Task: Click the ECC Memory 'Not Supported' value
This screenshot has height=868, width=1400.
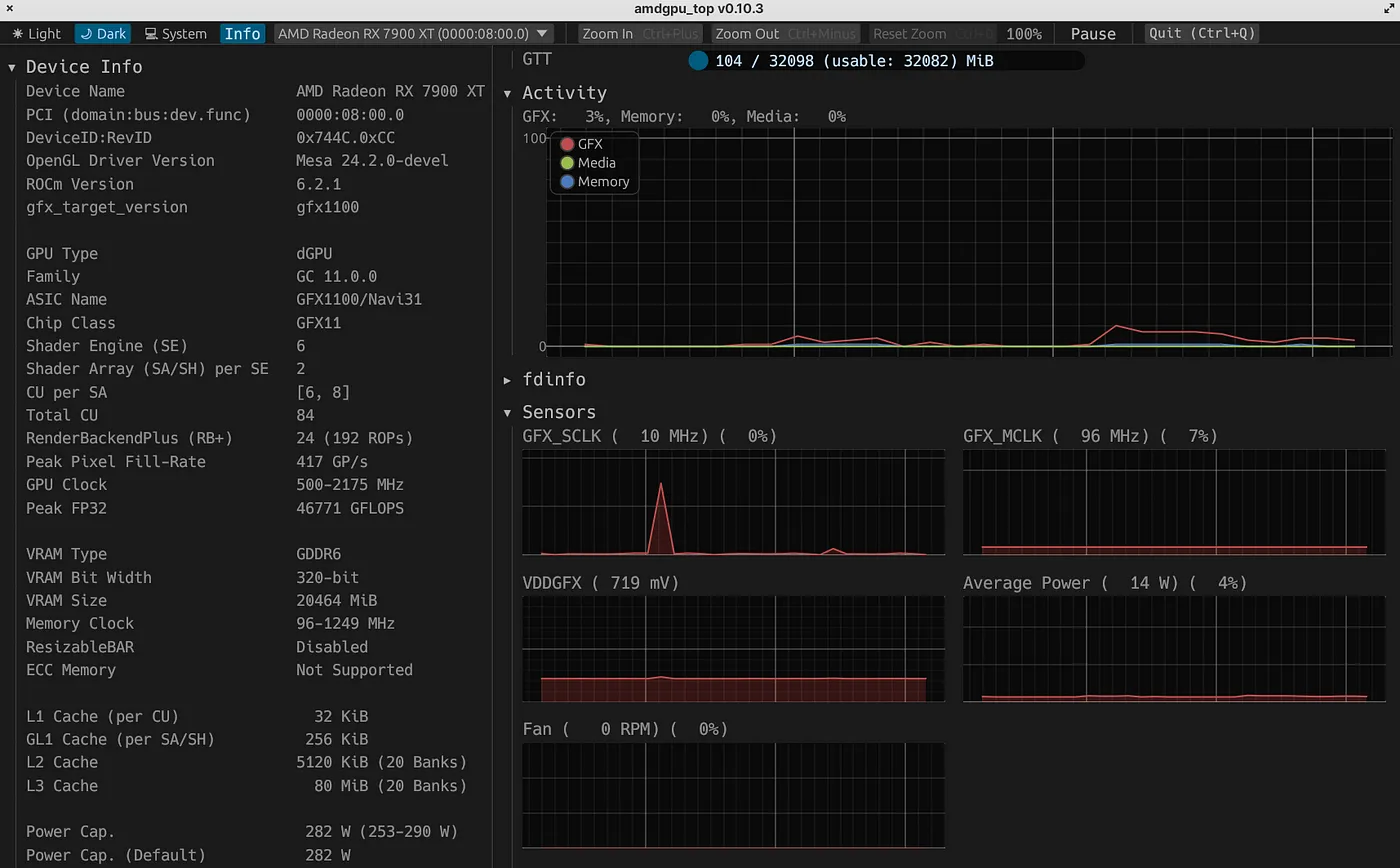Action: (354, 670)
